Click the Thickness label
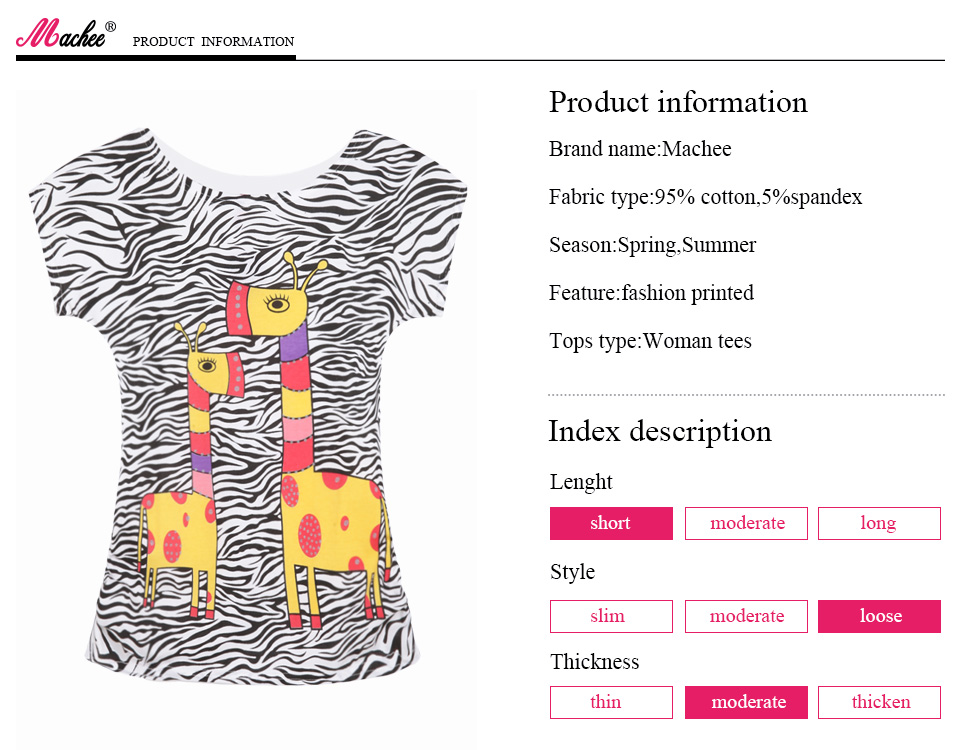 (594, 662)
